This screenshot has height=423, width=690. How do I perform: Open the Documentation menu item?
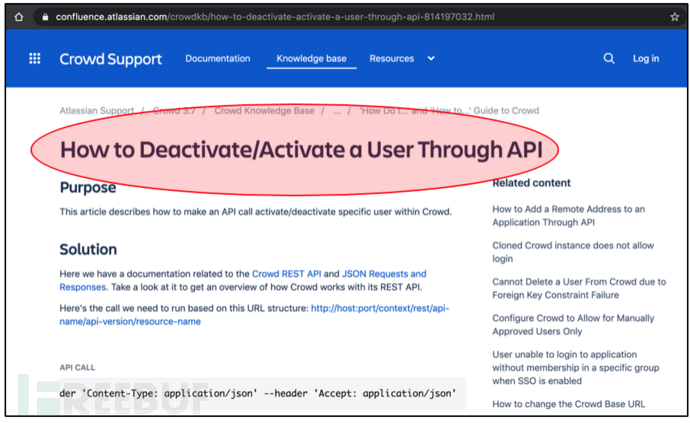[x=217, y=59]
